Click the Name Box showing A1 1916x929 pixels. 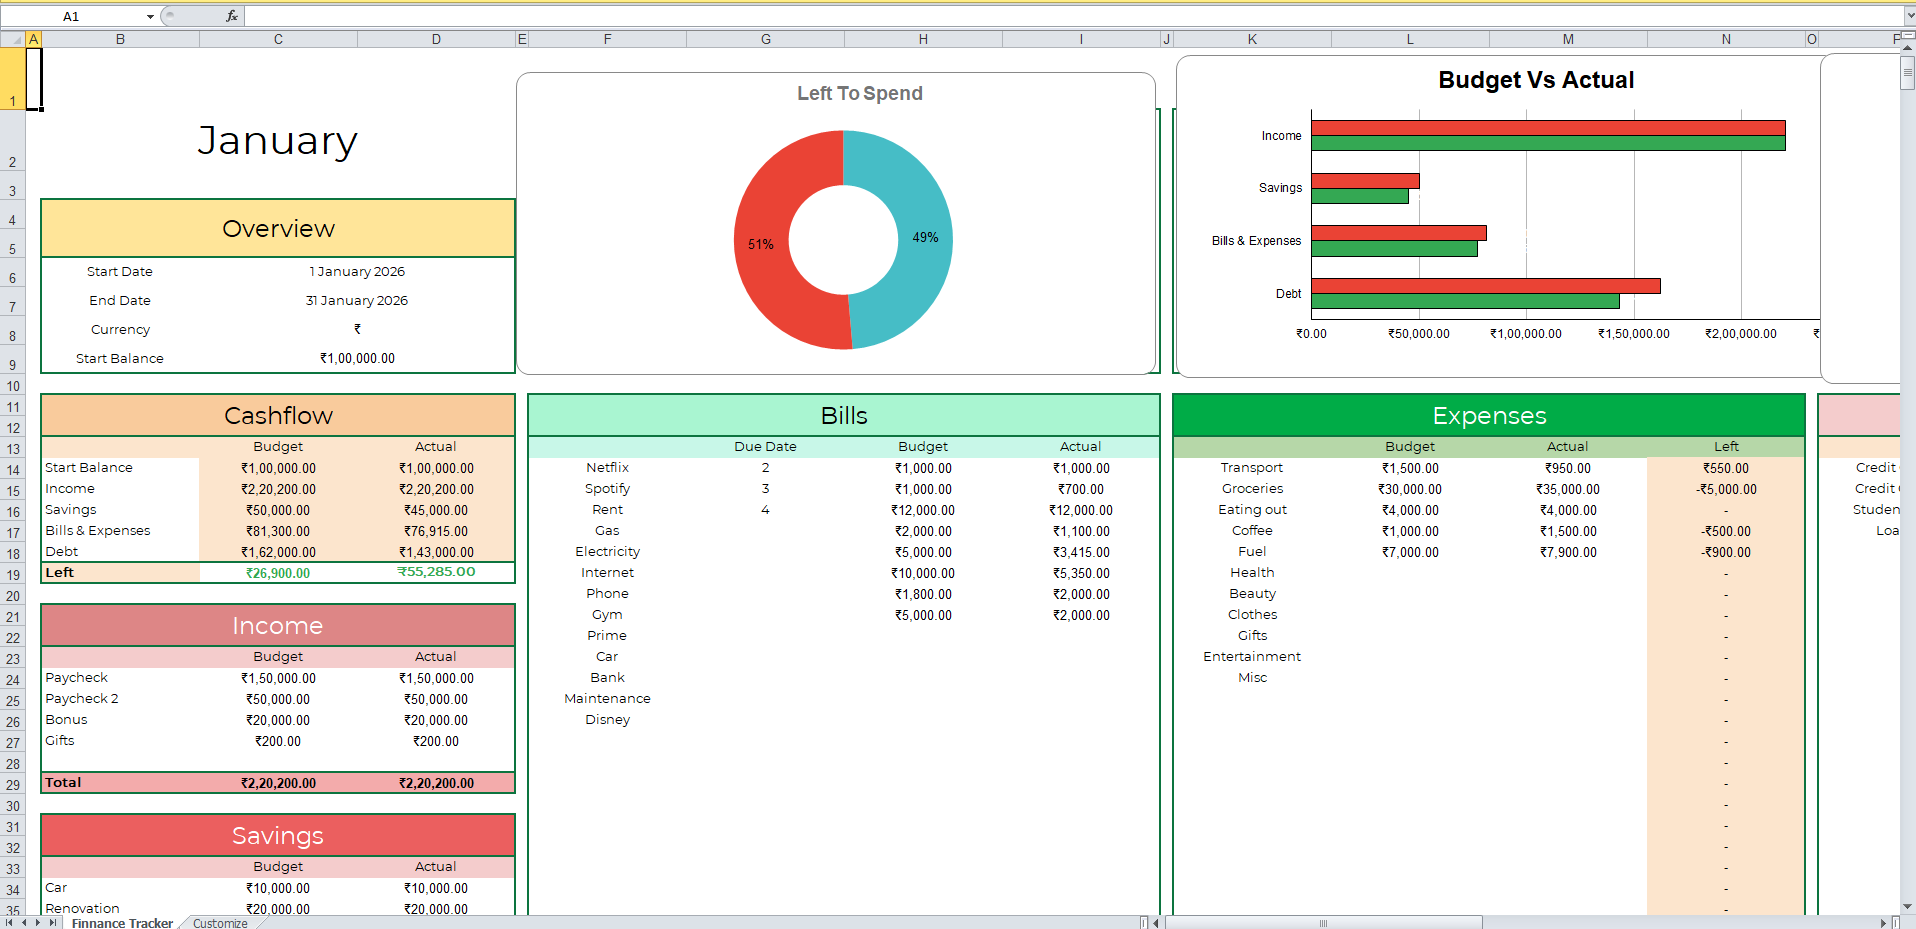coord(72,16)
